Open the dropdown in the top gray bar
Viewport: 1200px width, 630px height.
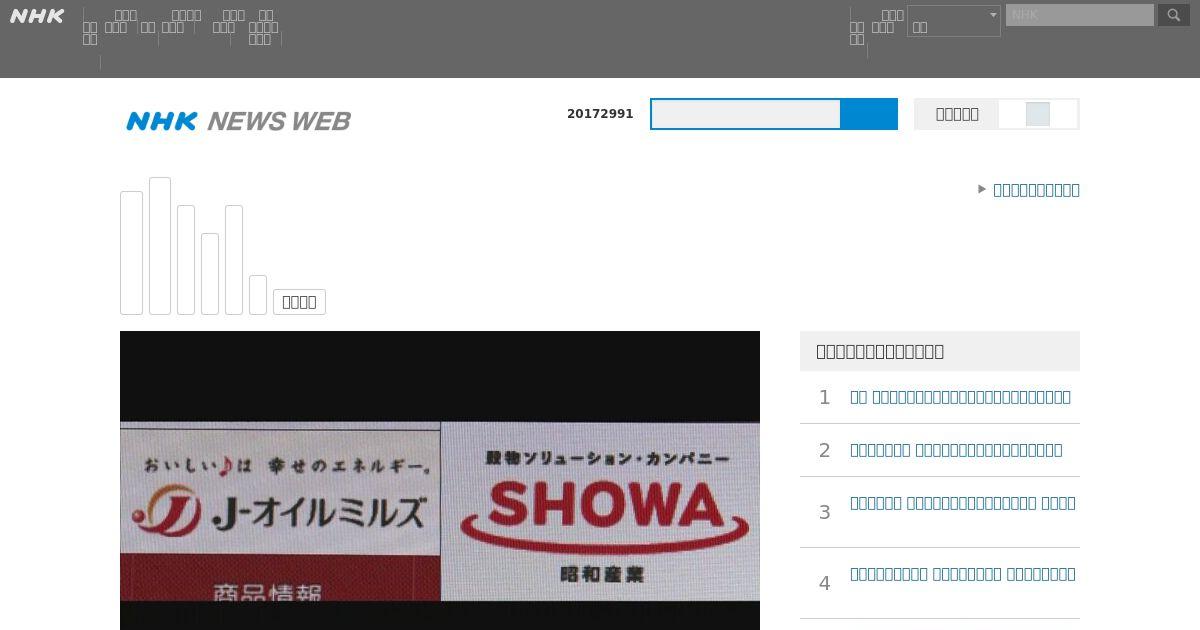953,21
